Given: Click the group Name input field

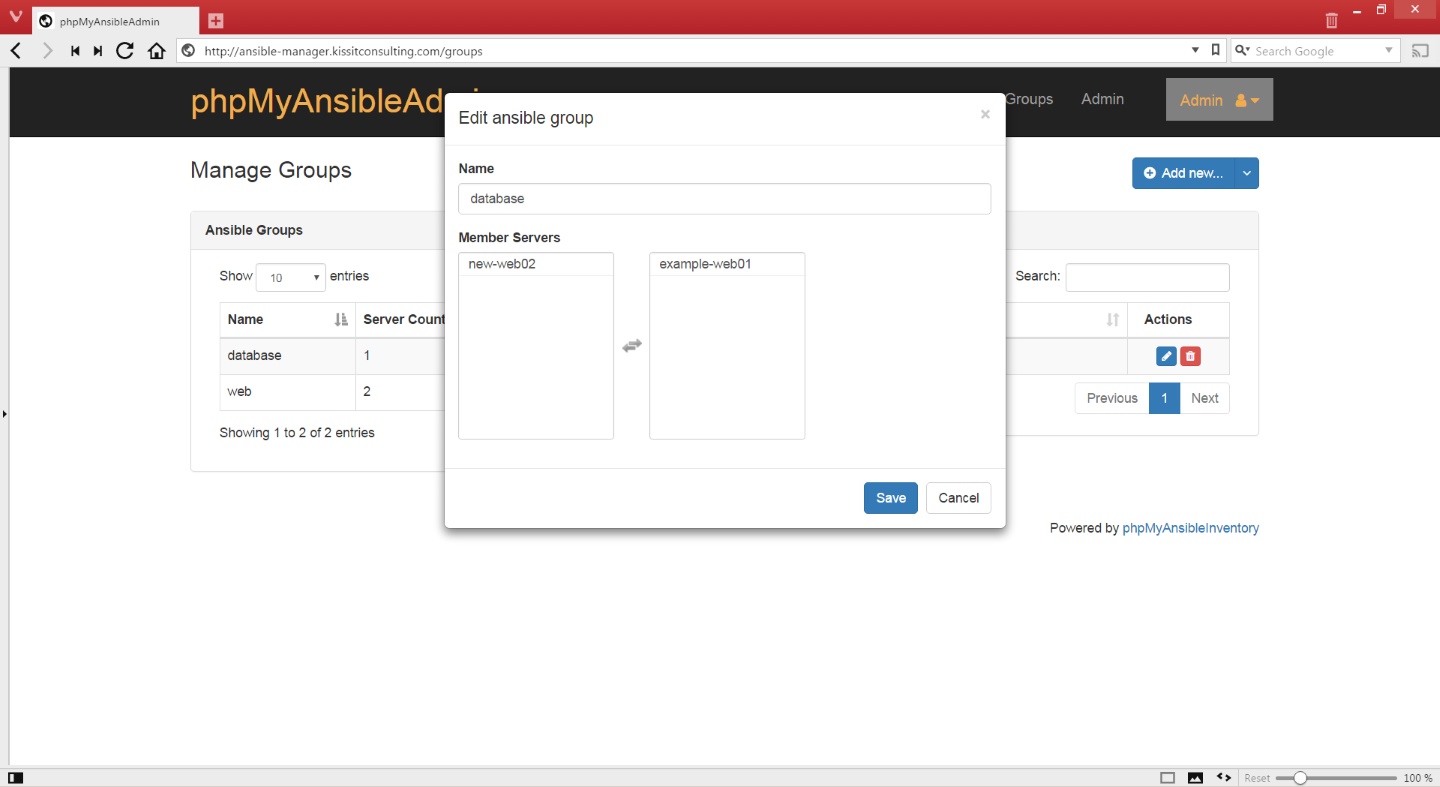Looking at the screenshot, I should [x=725, y=198].
